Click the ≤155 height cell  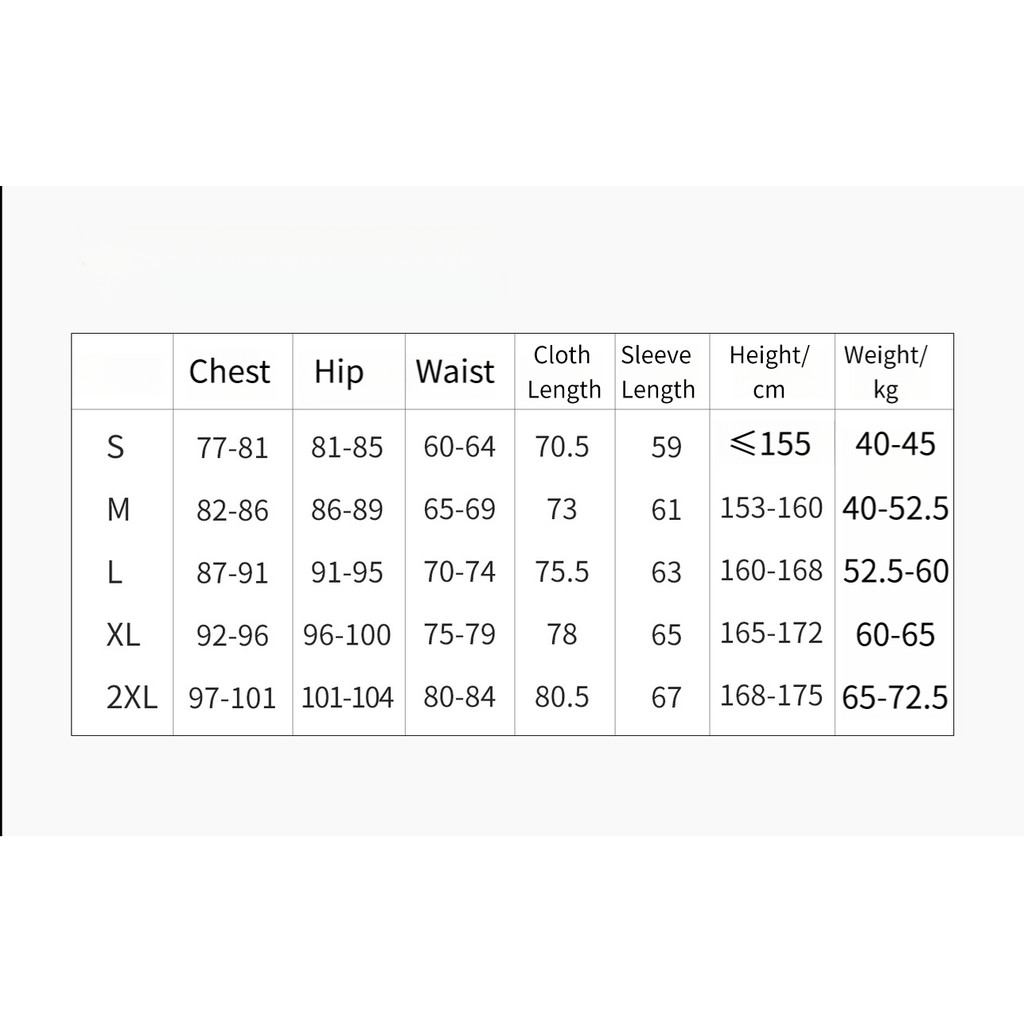(770, 444)
